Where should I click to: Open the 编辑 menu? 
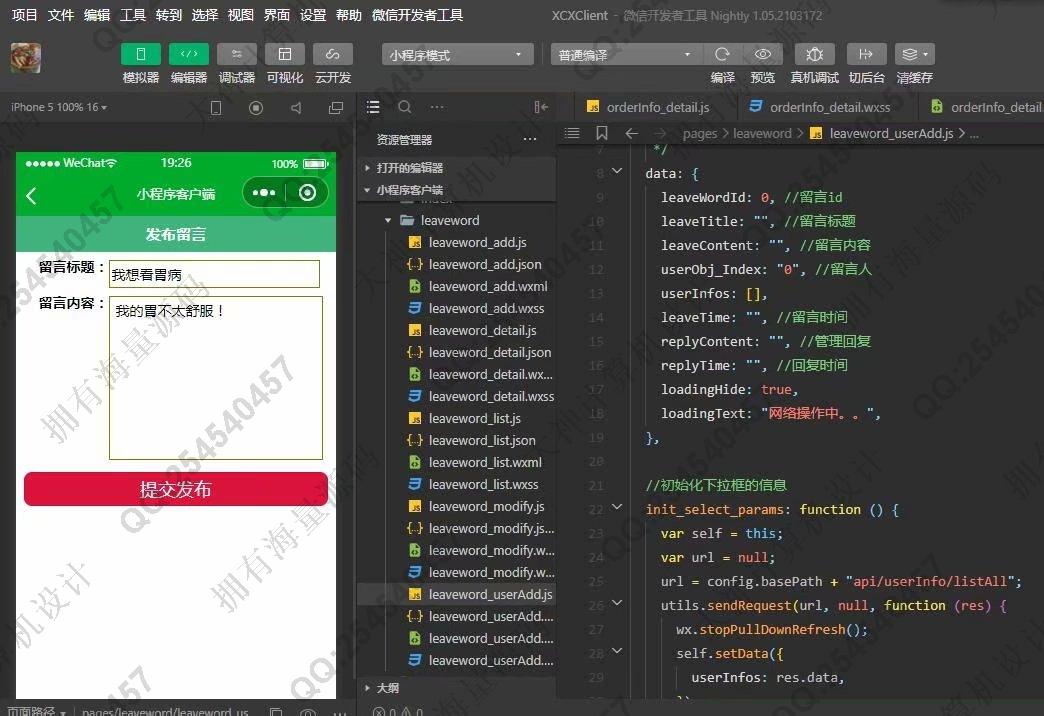[97, 15]
